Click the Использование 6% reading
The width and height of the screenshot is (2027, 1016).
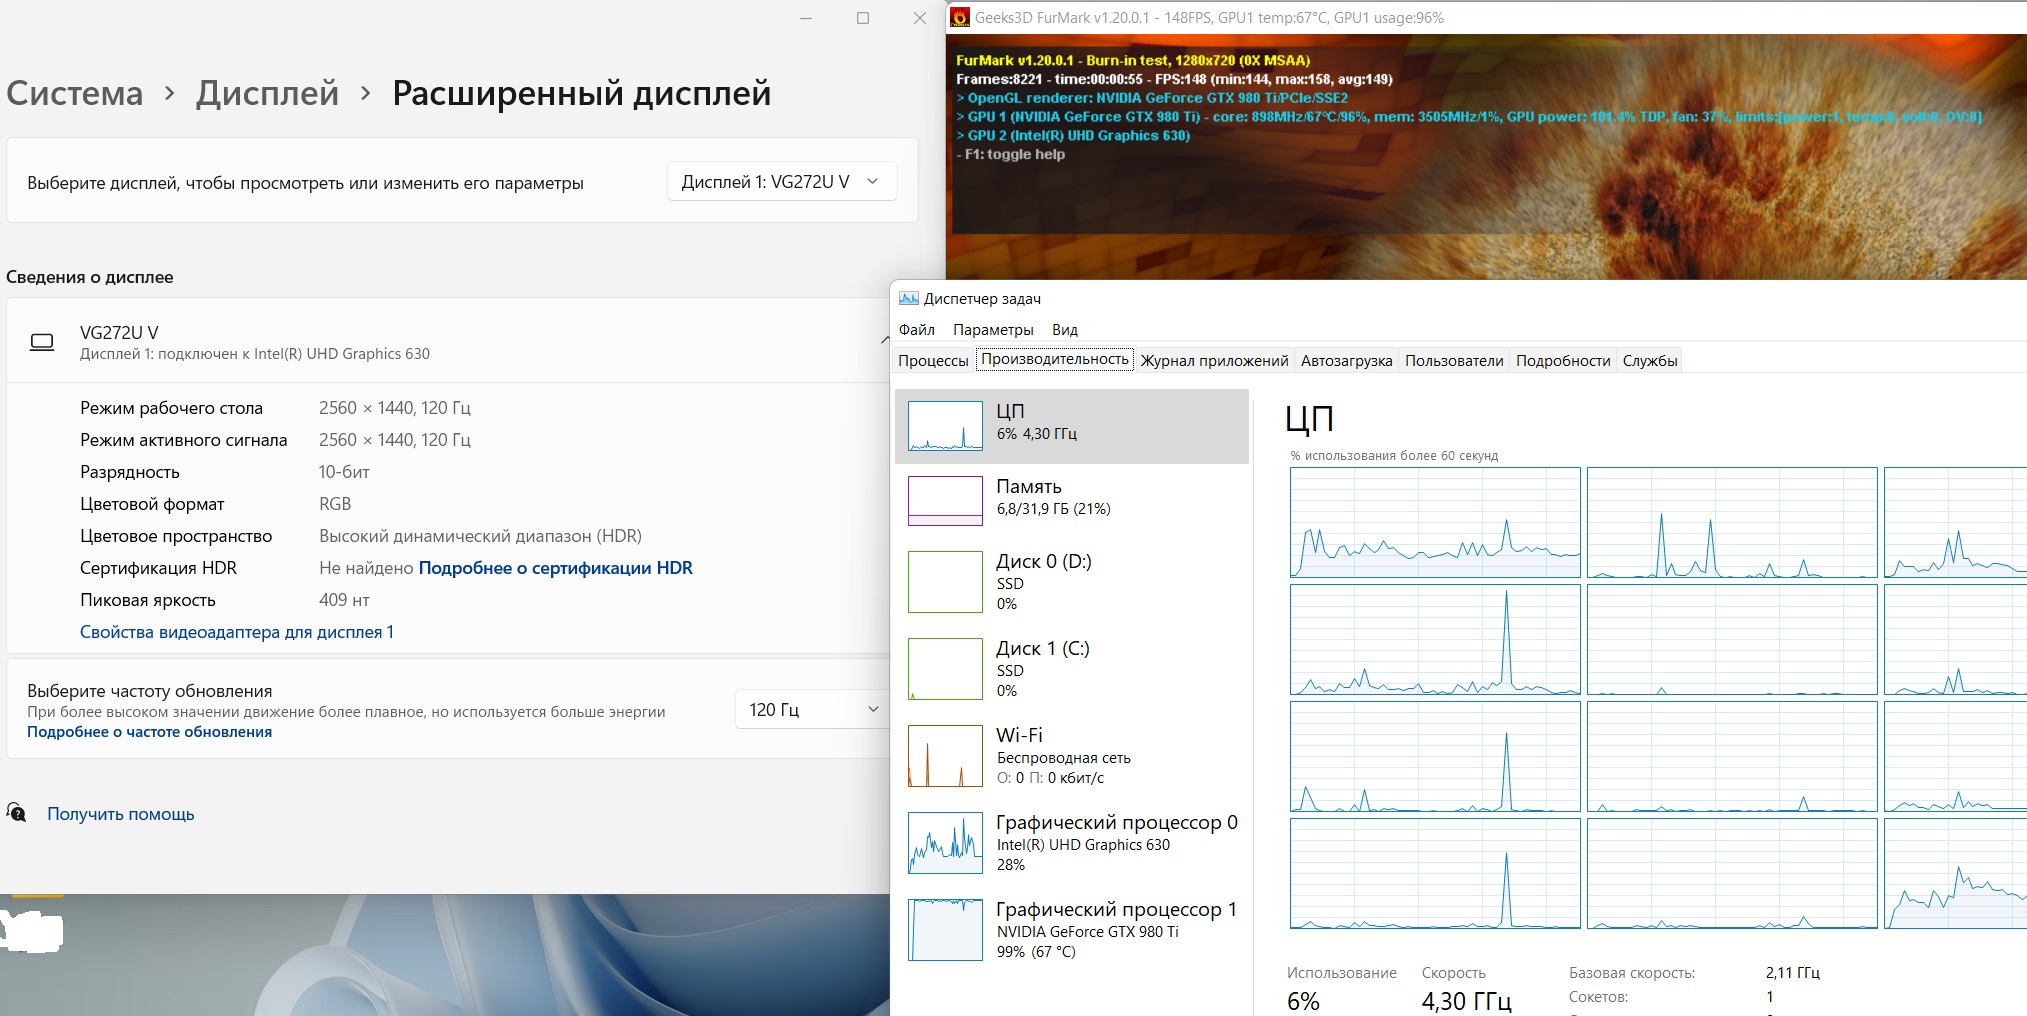pyautogui.click(x=1303, y=1001)
